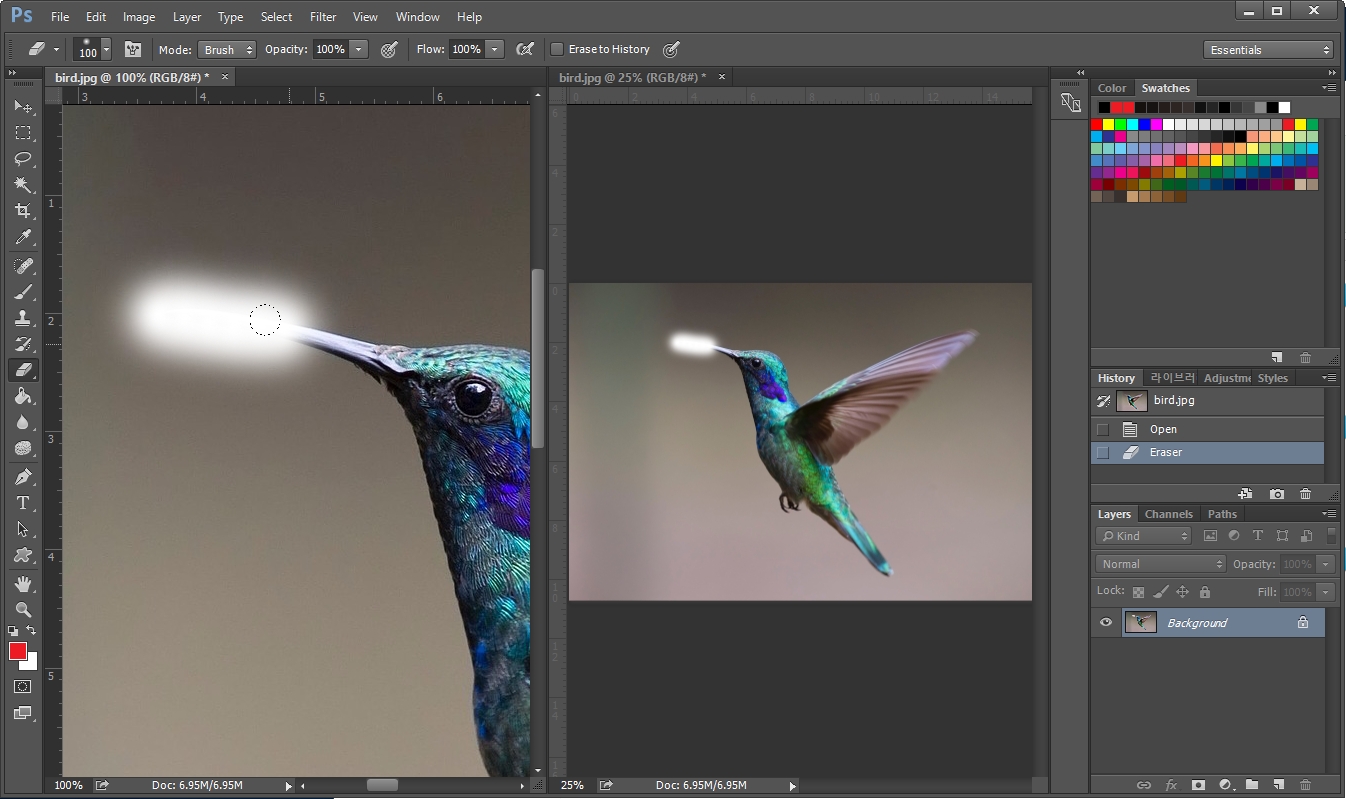This screenshot has height=799, width=1346.
Task: Create new snapshot camera icon in History
Action: pos(1277,494)
